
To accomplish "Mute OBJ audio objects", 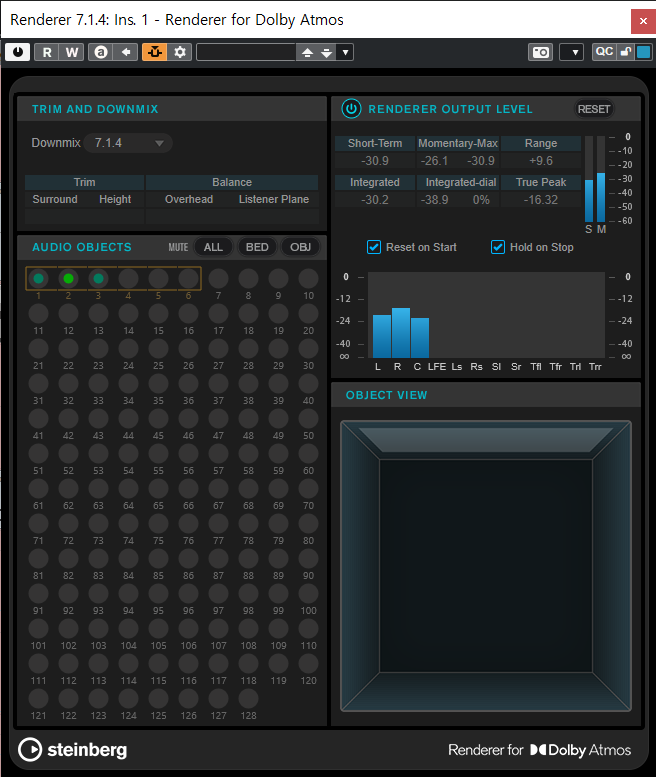I will (x=300, y=247).
